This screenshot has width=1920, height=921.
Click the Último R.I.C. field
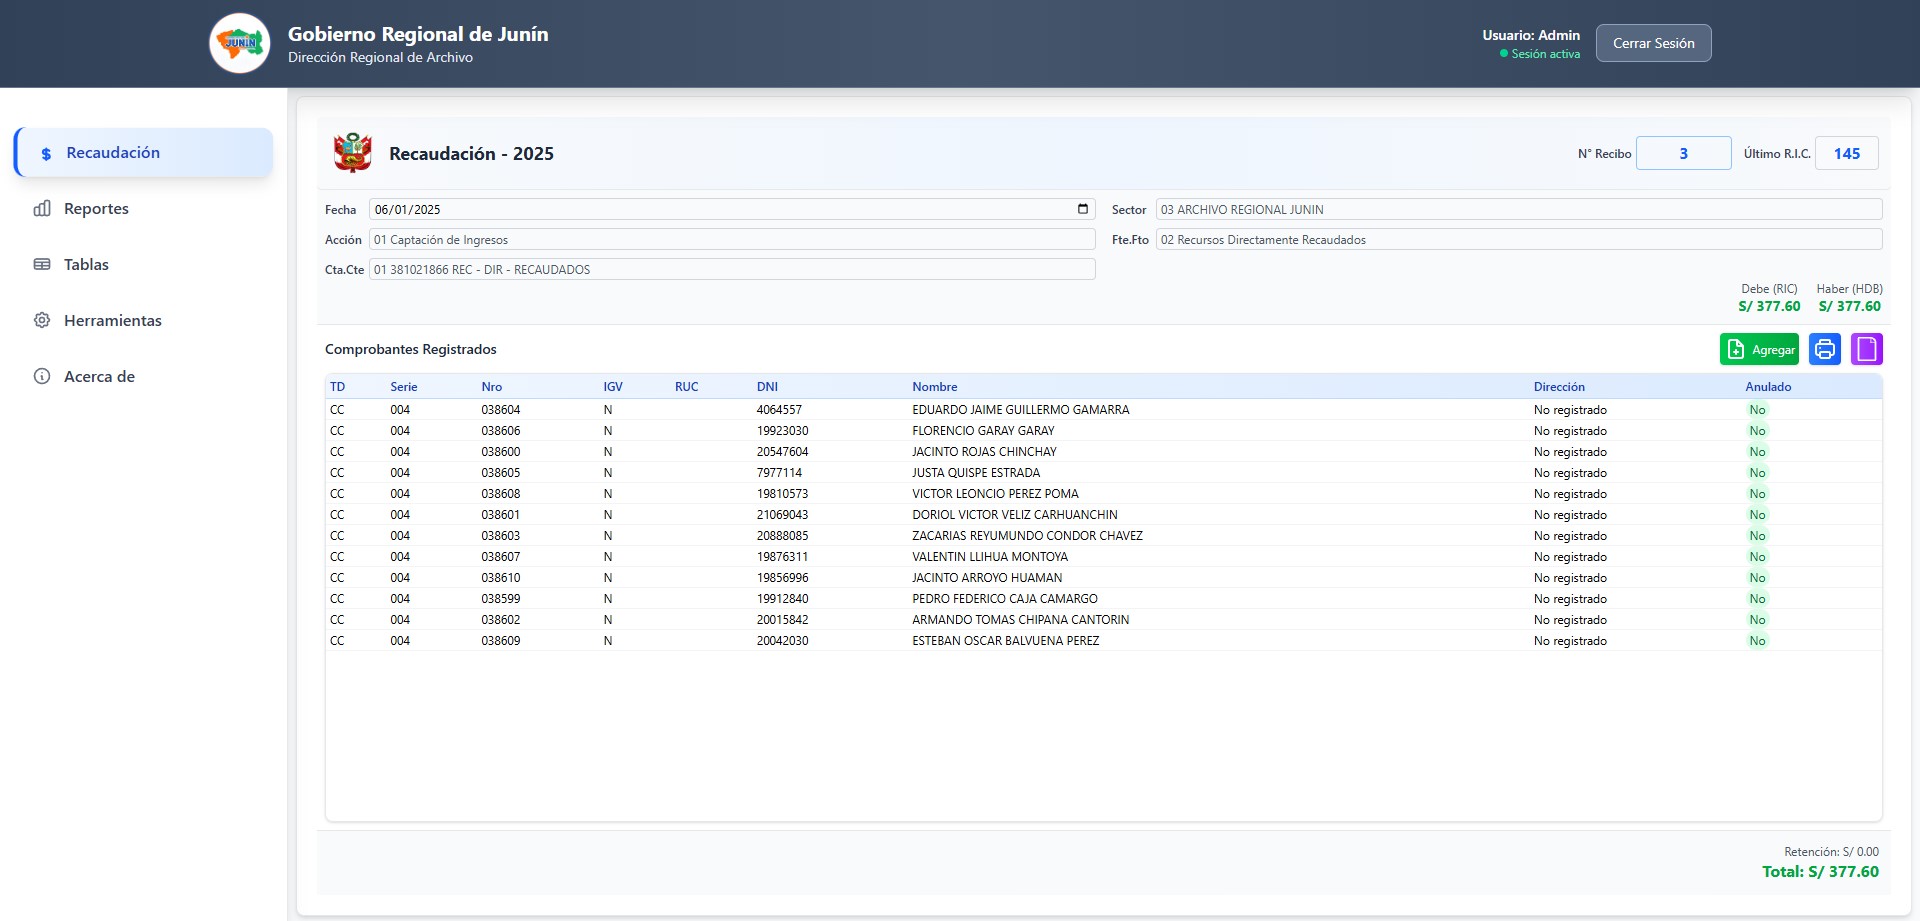(1846, 153)
